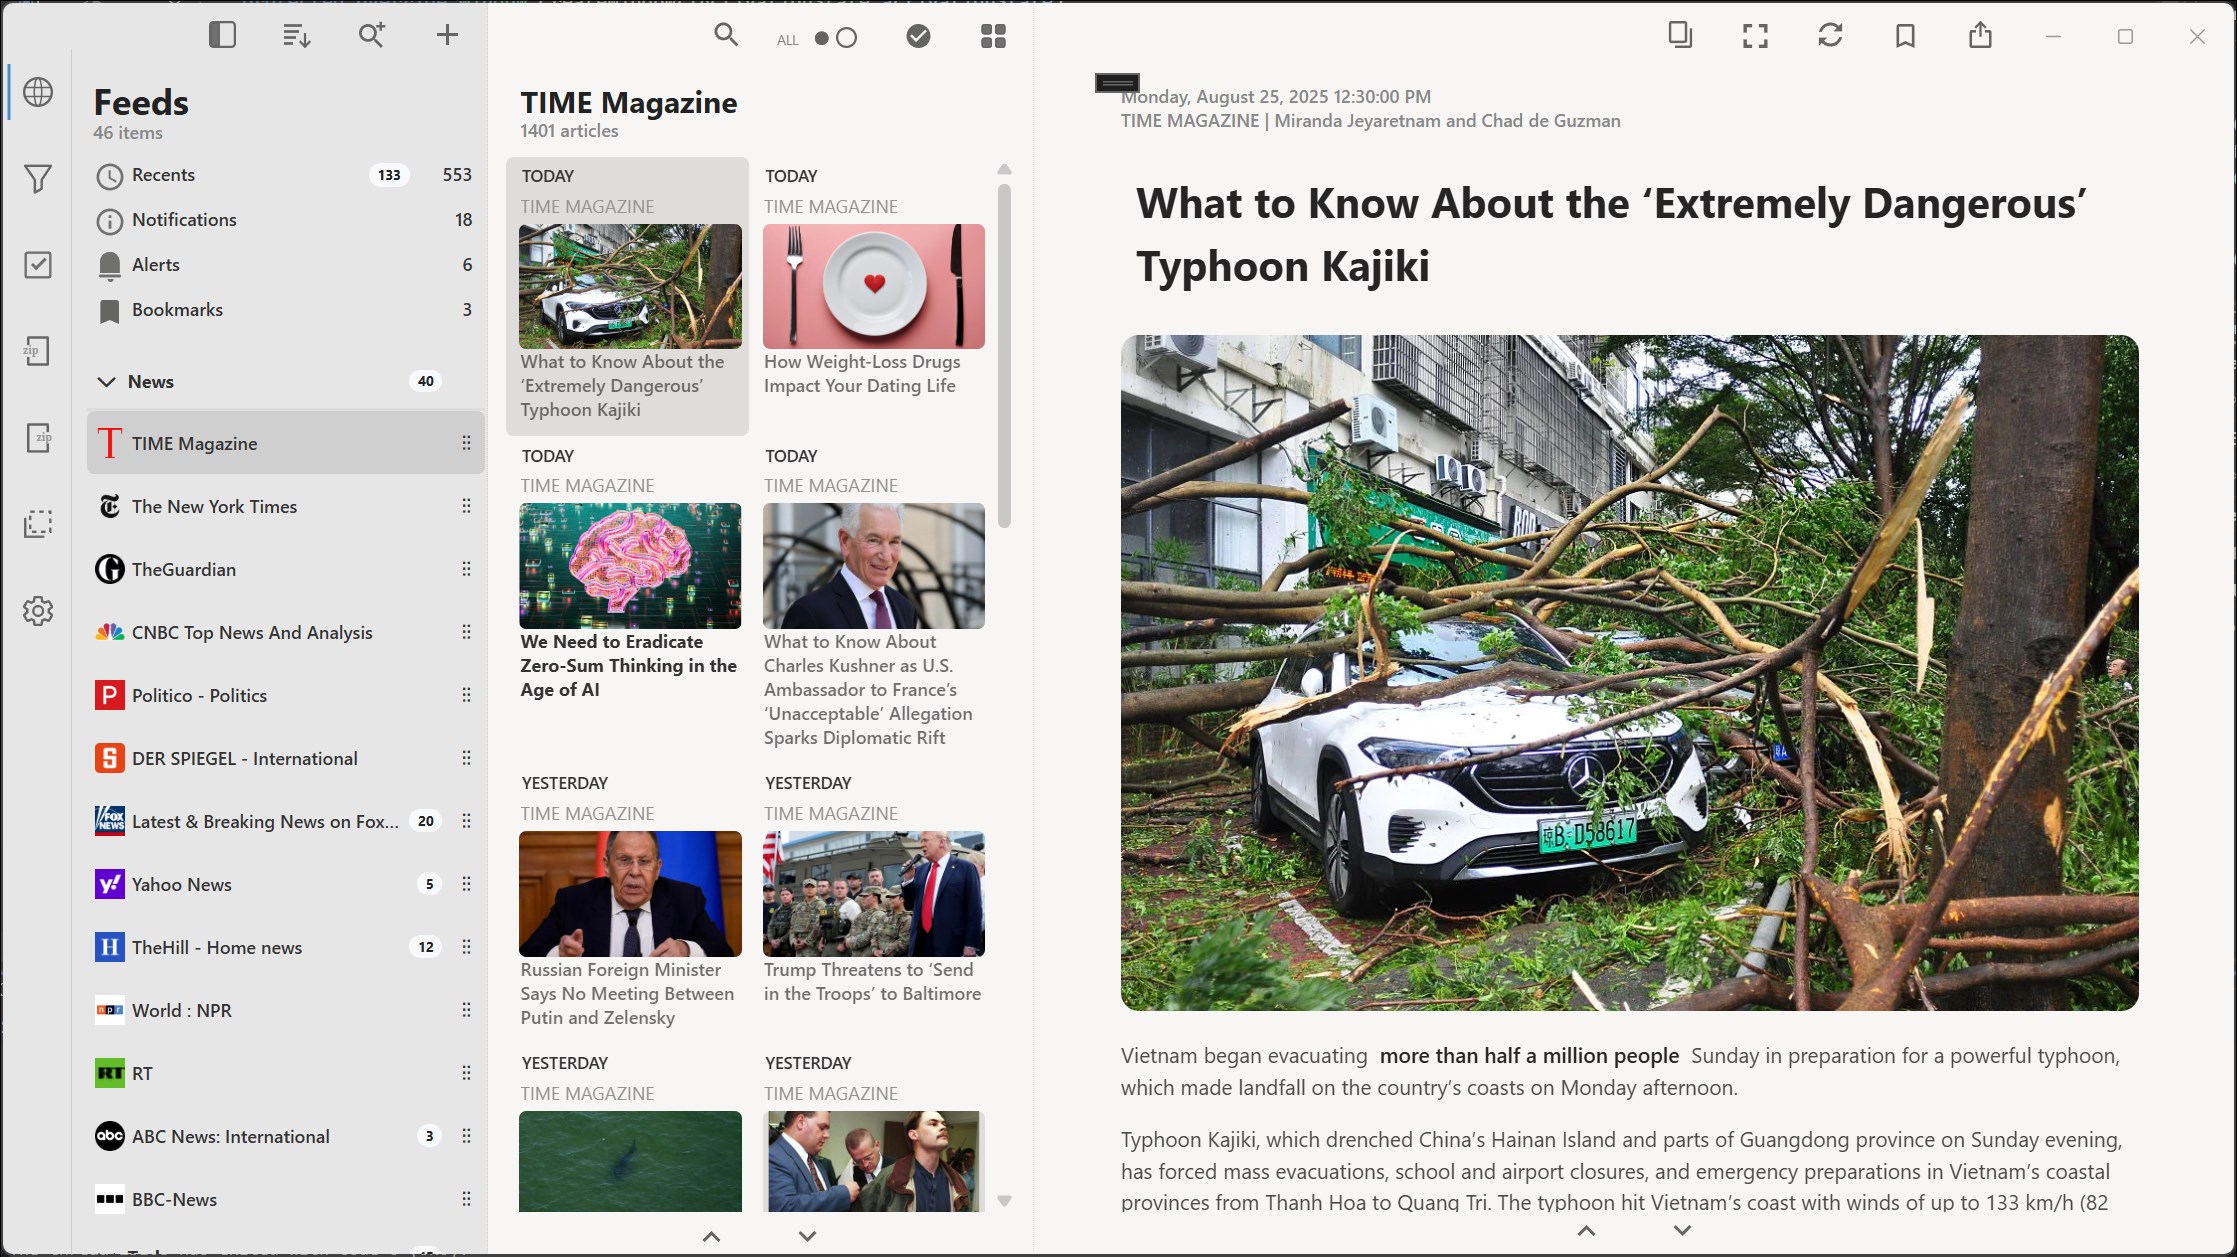The width and height of the screenshot is (2237, 1257).
Task: Open options dots for TheGuardian
Action: click(466, 569)
